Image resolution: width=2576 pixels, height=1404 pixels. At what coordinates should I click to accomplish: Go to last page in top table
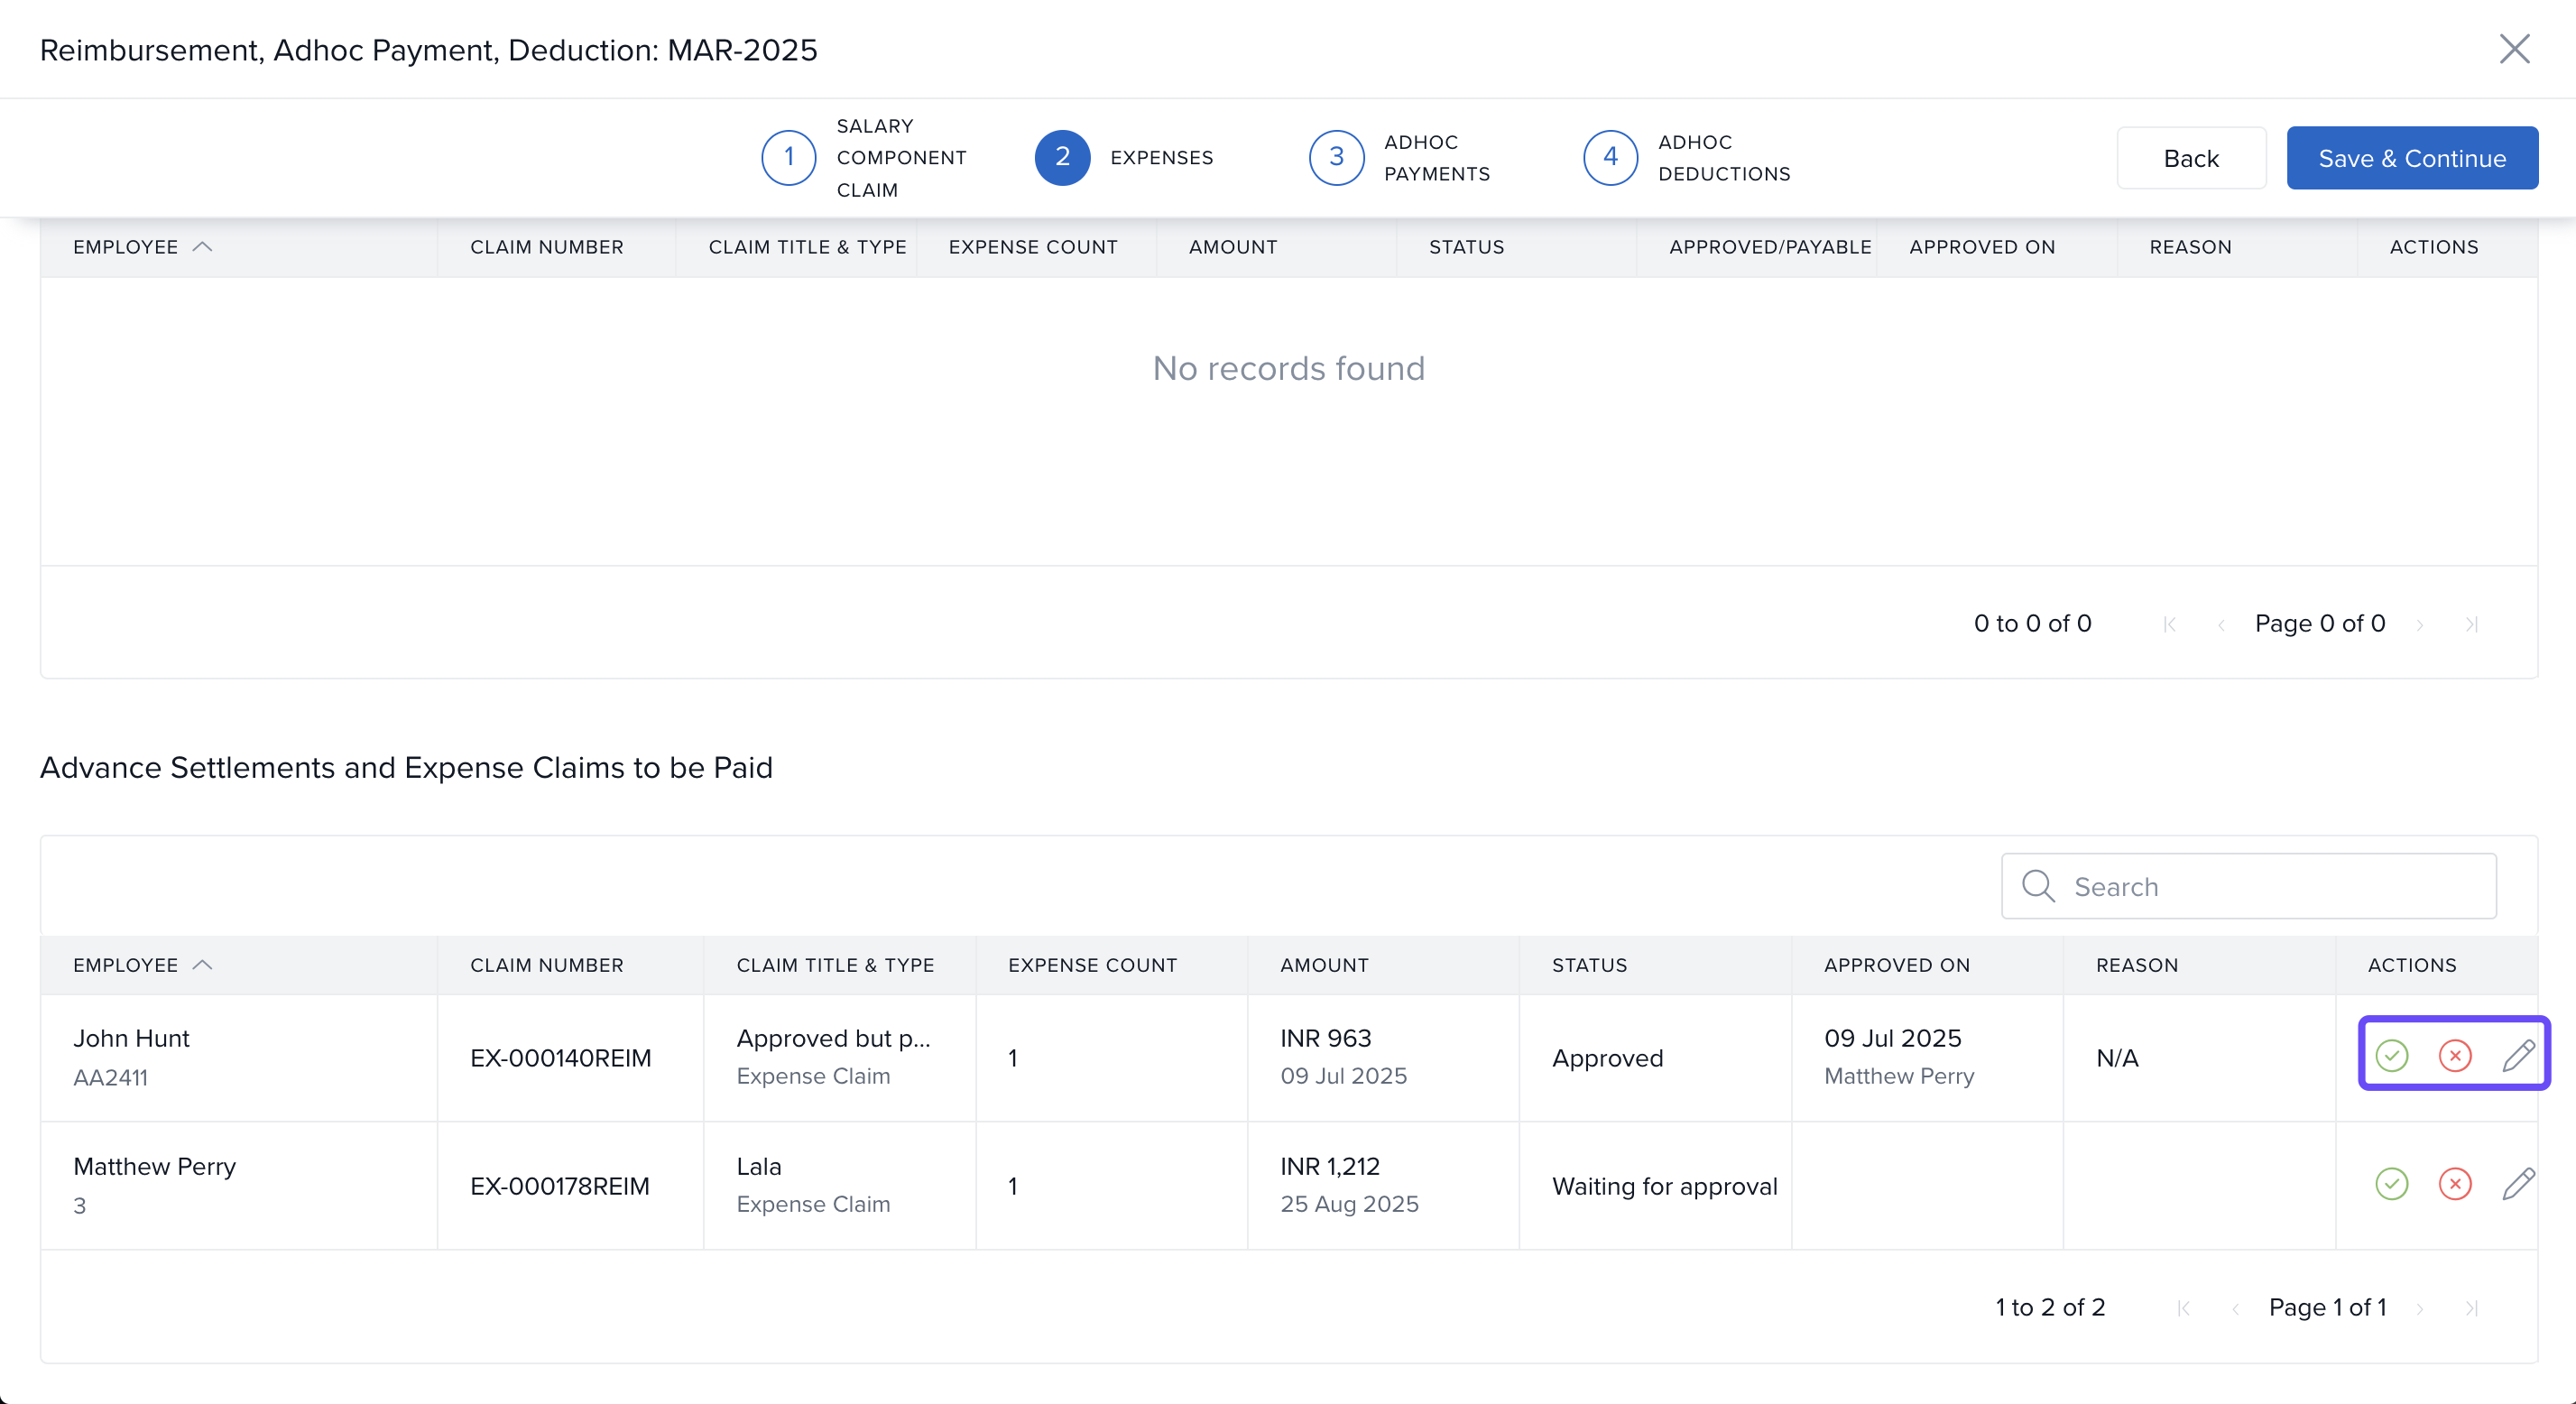(2471, 624)
